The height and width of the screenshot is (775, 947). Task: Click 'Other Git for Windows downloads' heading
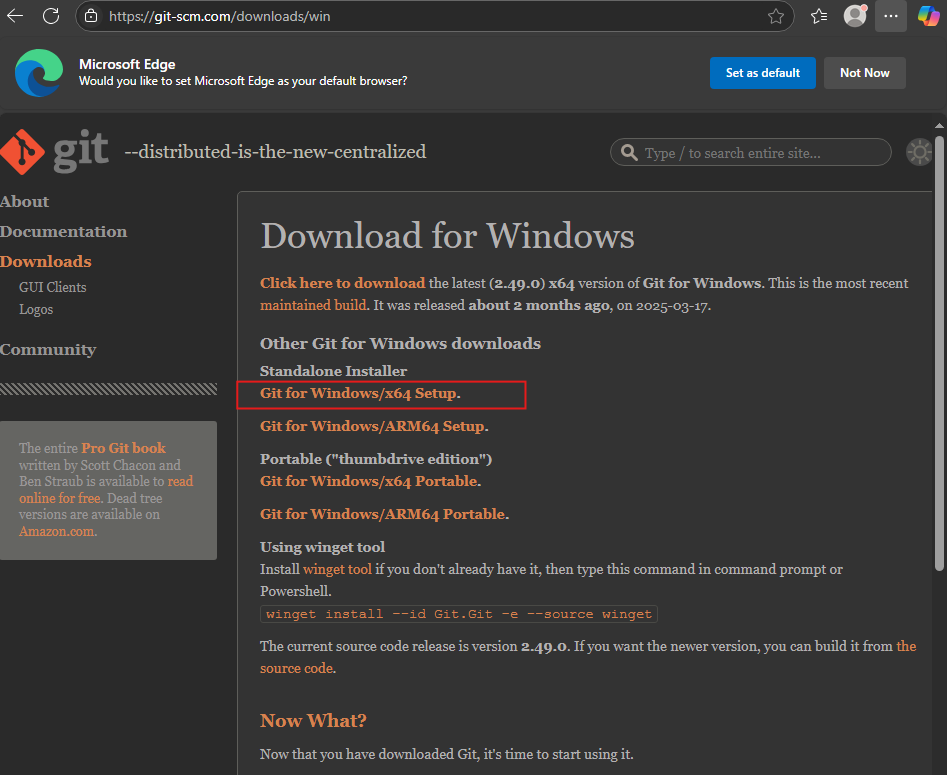point(400,344)
